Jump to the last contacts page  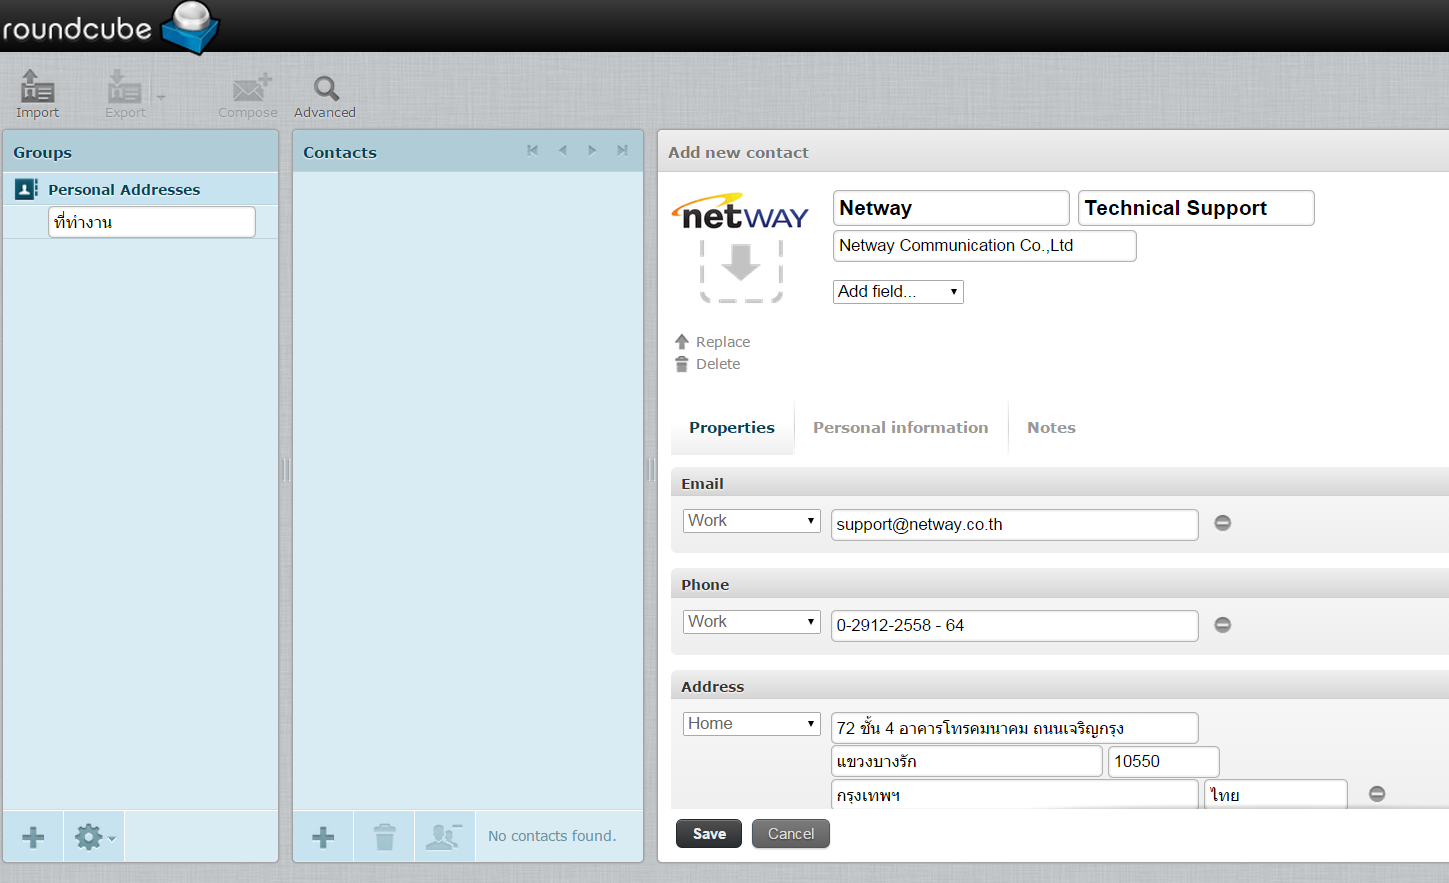[x=622, y=151]
